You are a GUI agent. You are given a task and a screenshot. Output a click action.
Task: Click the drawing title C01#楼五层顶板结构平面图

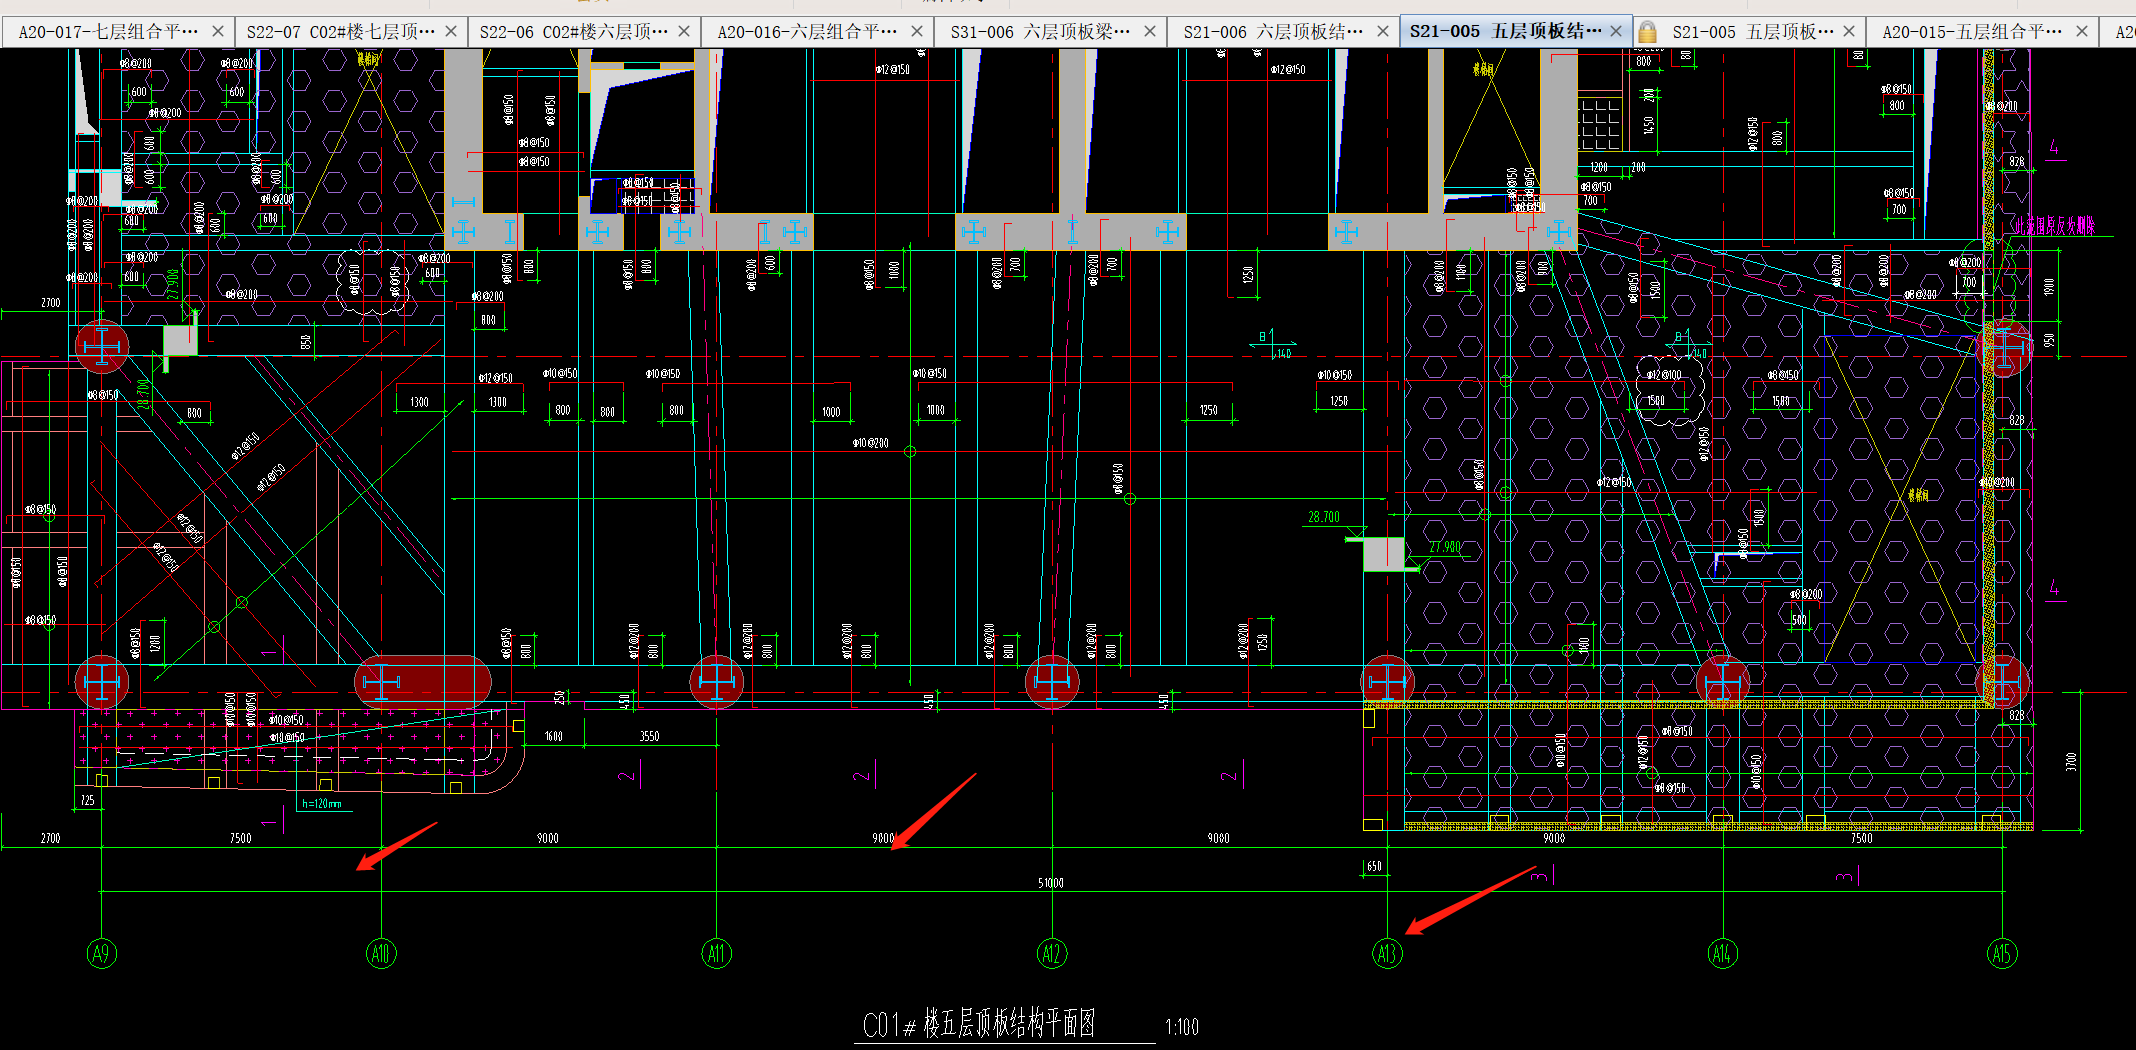(x=979, y=1024)
